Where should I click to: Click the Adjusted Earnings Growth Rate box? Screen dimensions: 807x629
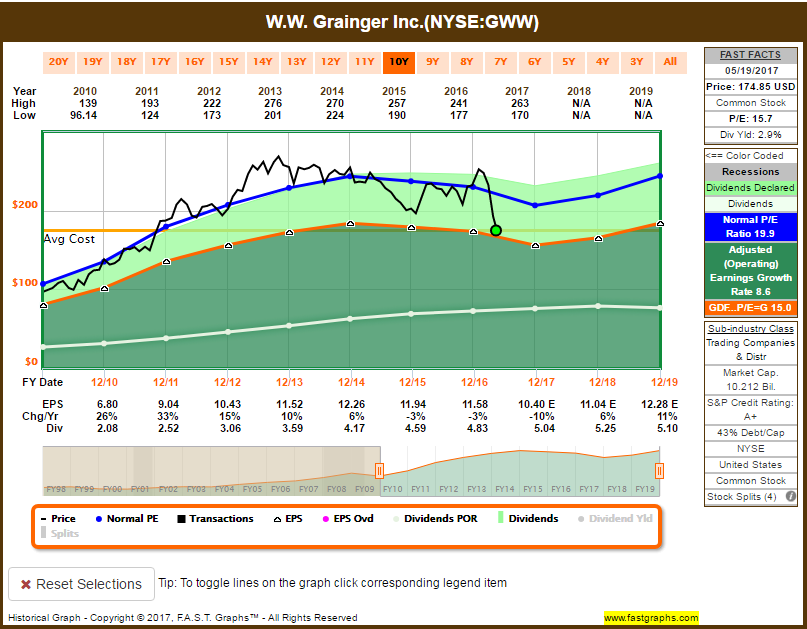pyautogui.click(x=750, y=271)
